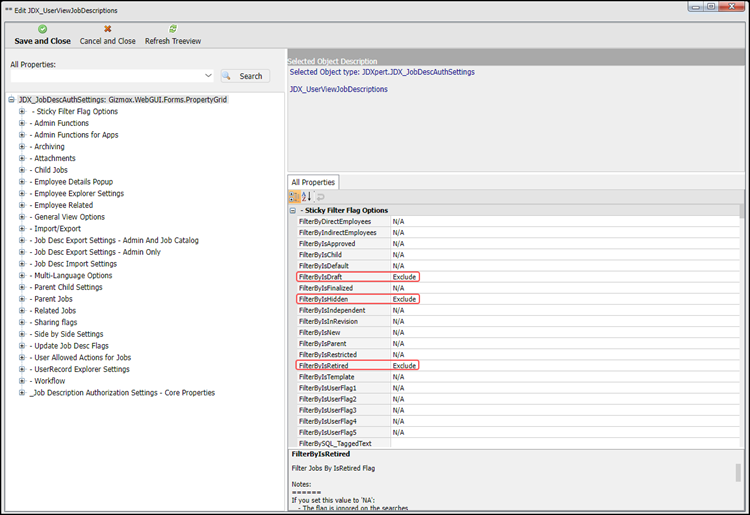
Task: Select Related Jobs tree item
Action: tap(55, 310)
